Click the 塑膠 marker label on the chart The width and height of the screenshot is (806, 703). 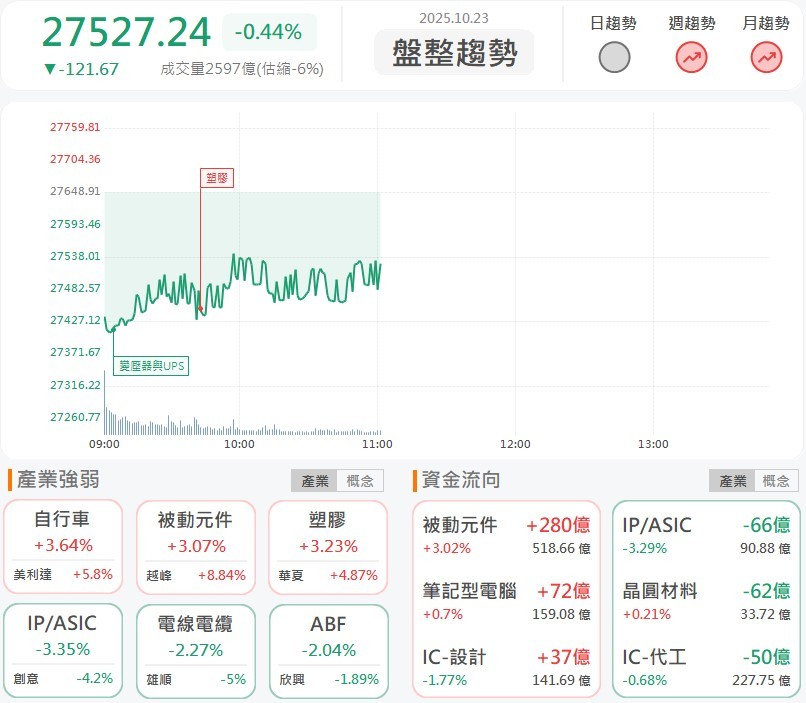(217, 178)
